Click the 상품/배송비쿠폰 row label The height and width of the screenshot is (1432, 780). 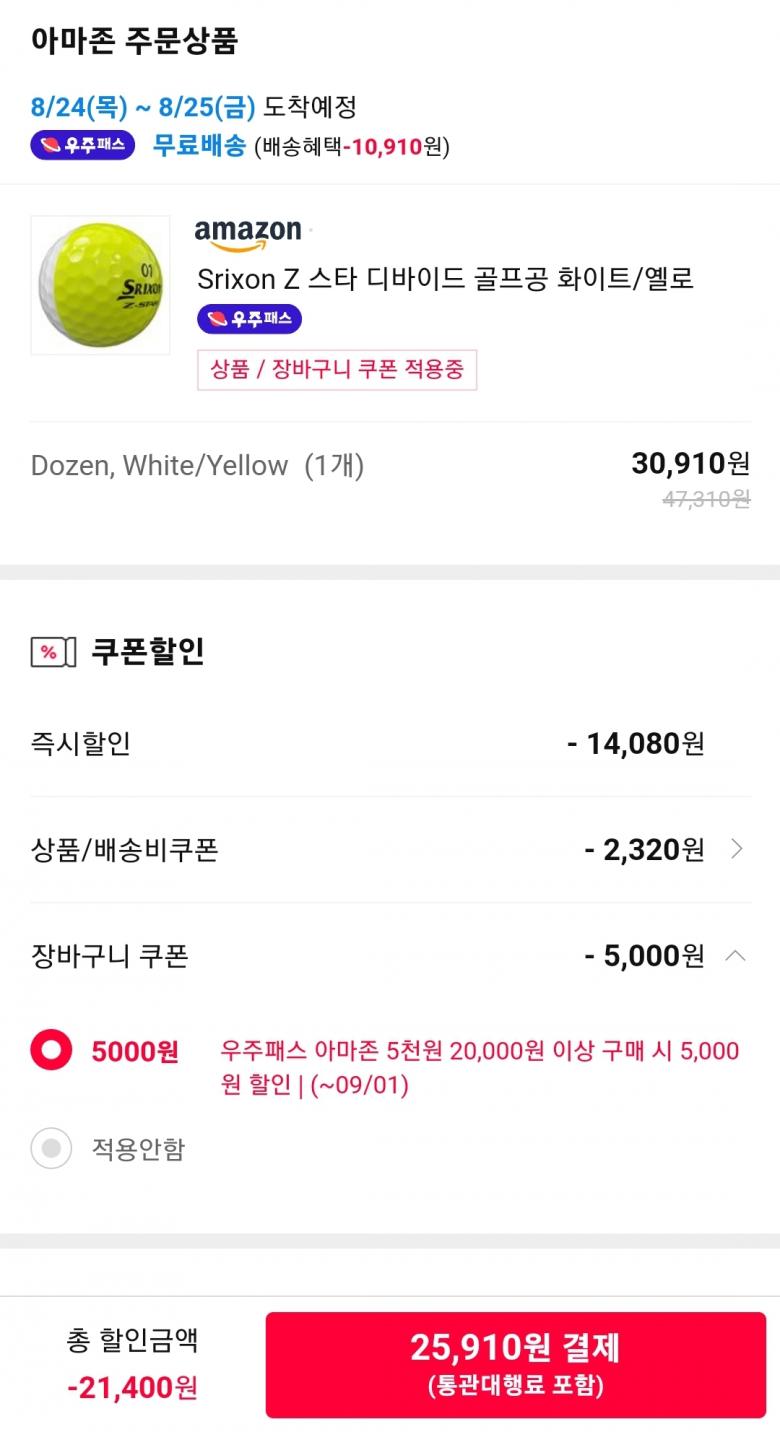(x=124, y=850)
